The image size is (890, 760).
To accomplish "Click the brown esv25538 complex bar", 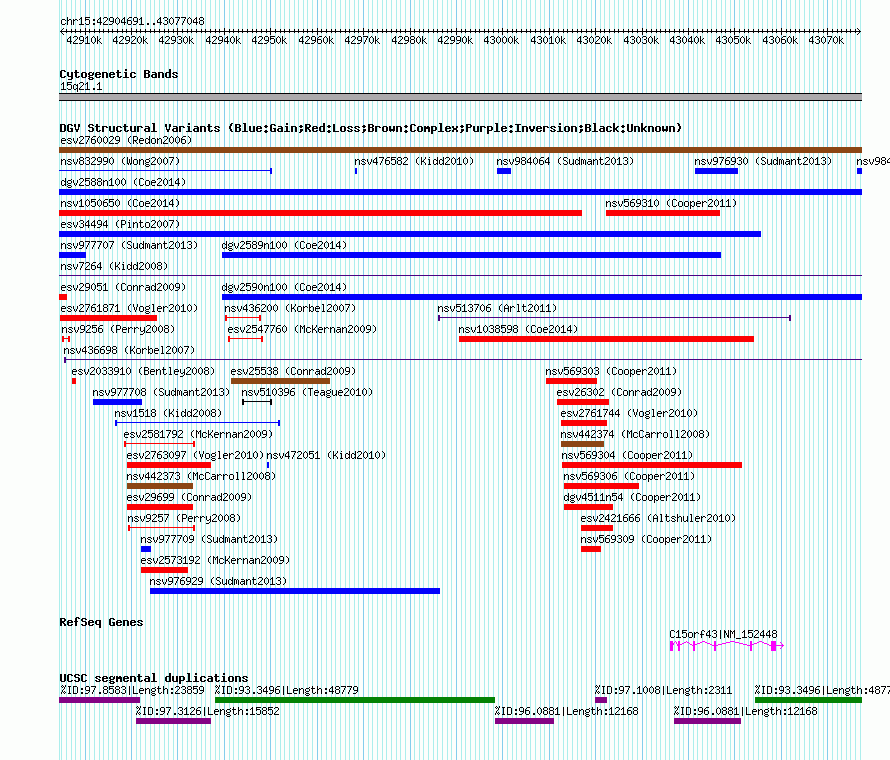I will point(280,381).
